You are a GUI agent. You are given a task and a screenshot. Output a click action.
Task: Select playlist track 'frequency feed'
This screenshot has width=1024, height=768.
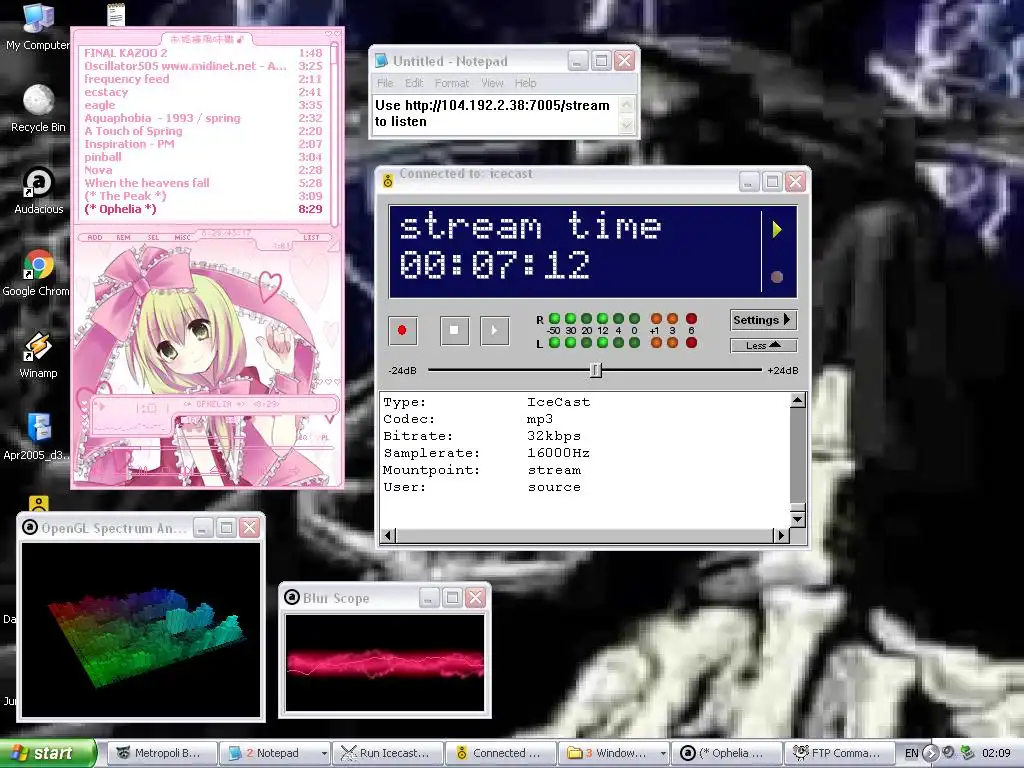pyautogui.click(x=202, y=79)
